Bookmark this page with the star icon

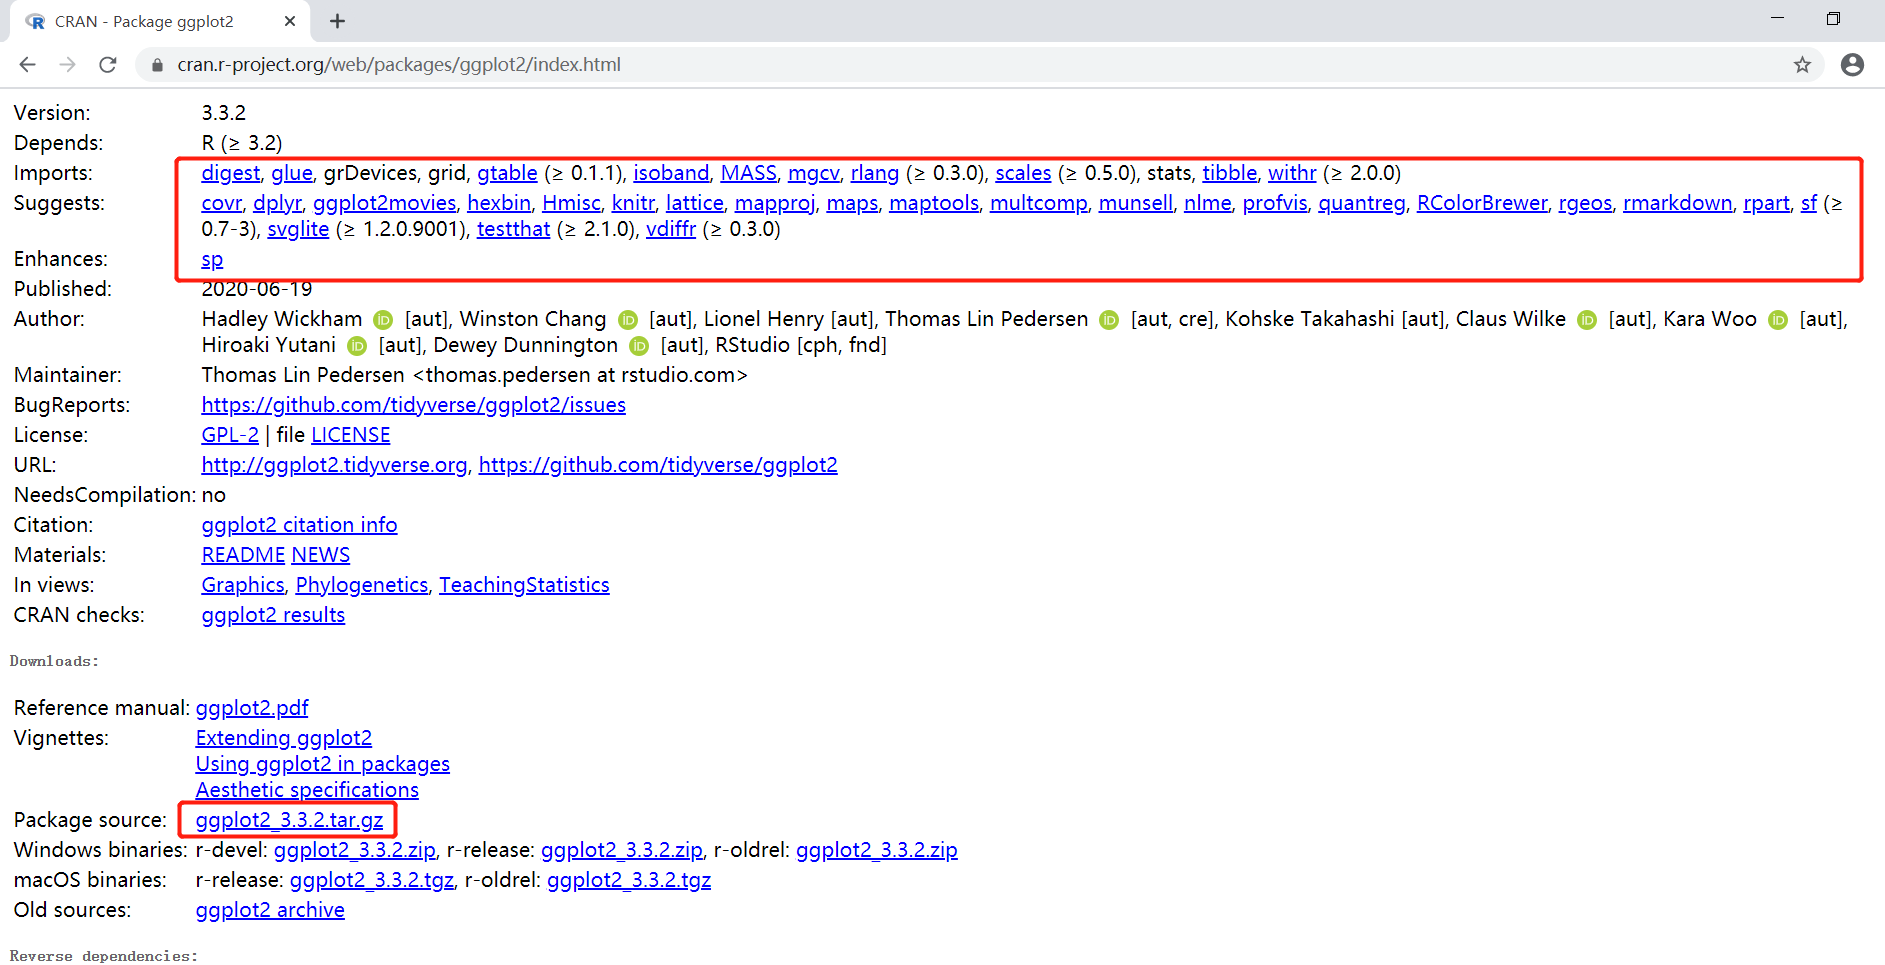tap(1802, 65)
